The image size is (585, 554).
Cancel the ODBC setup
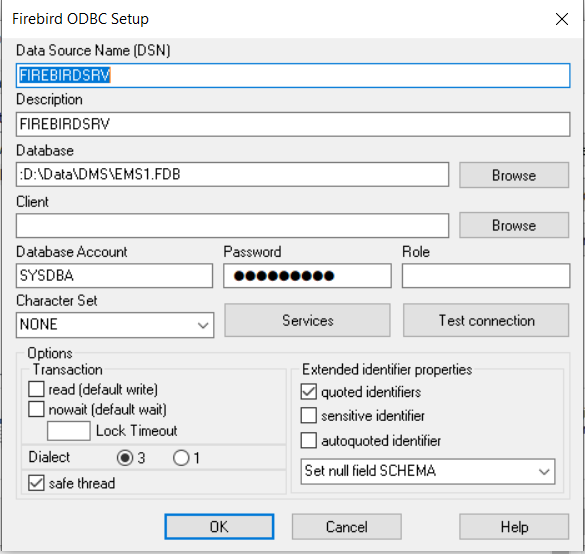(x=347, y=527)
